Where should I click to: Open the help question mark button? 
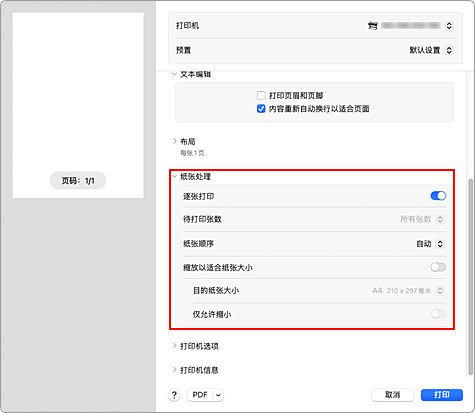pos(174,395)
